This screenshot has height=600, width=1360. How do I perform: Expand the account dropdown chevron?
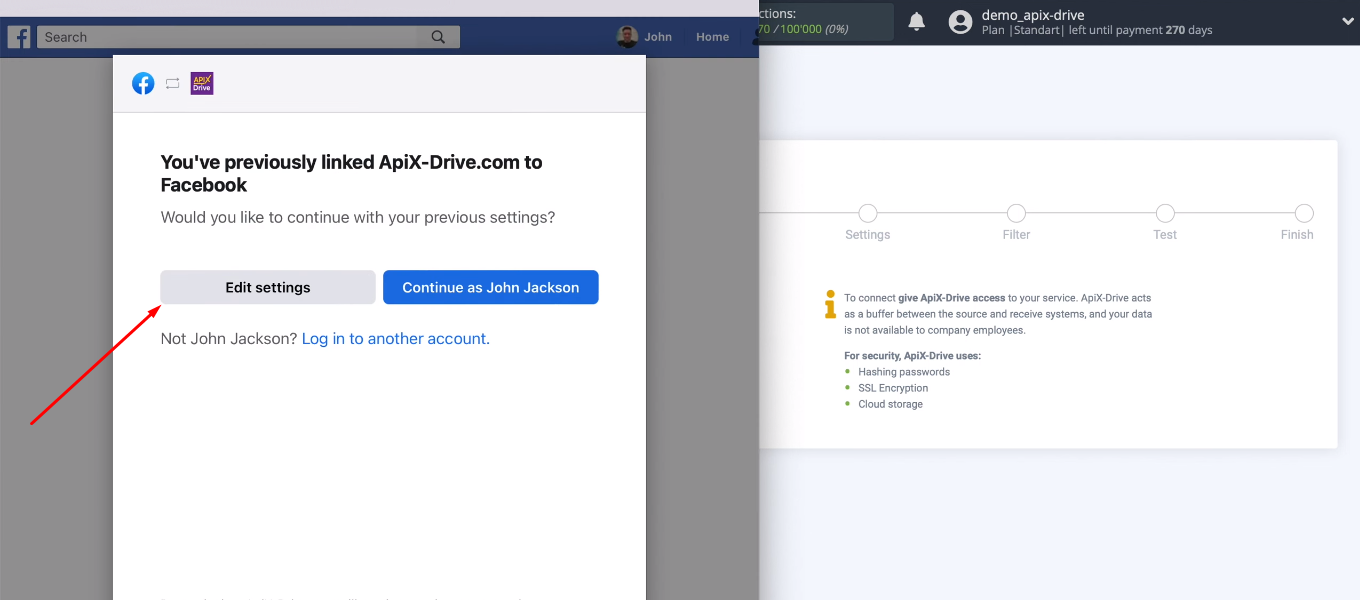click(x=1347, y=21)
